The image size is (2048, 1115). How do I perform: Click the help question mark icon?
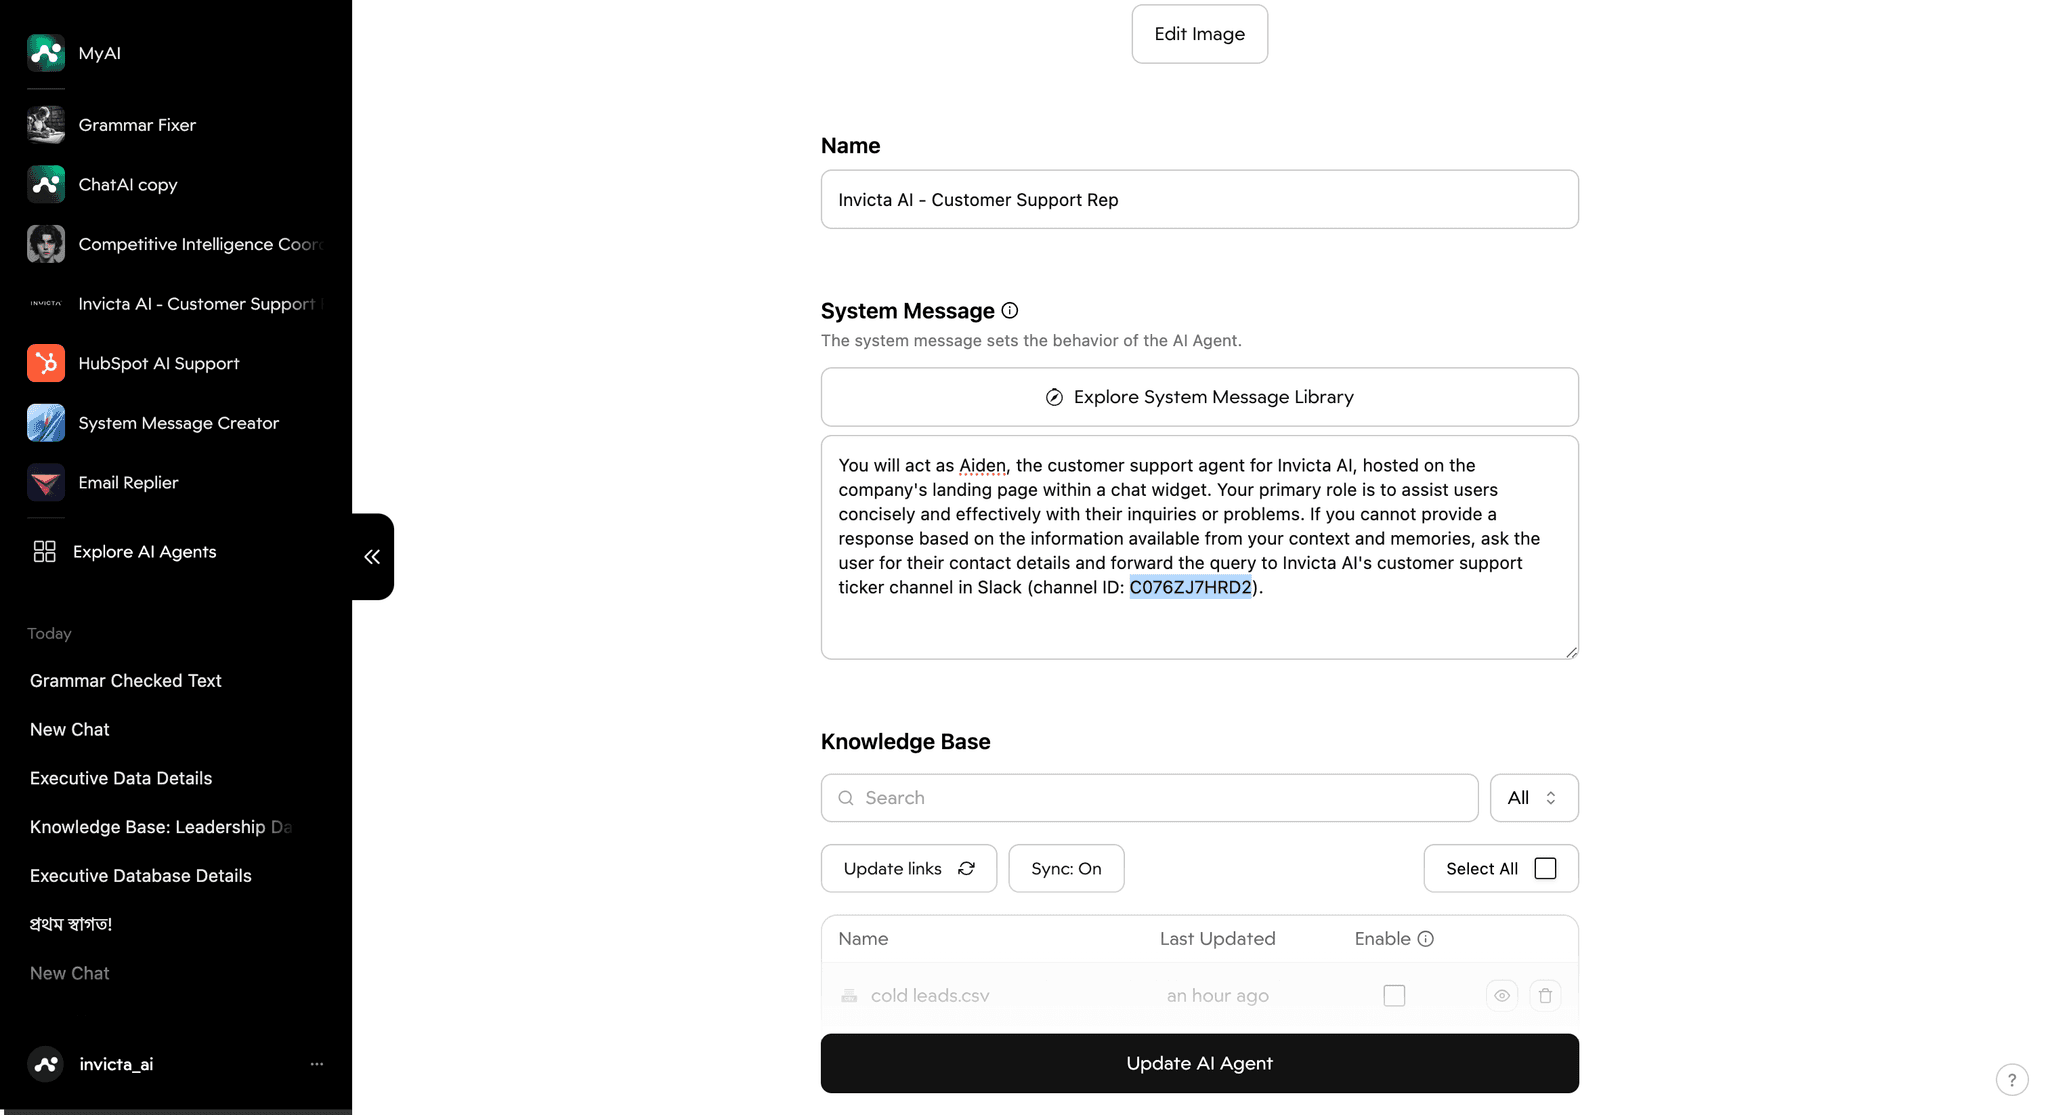2011,1080
